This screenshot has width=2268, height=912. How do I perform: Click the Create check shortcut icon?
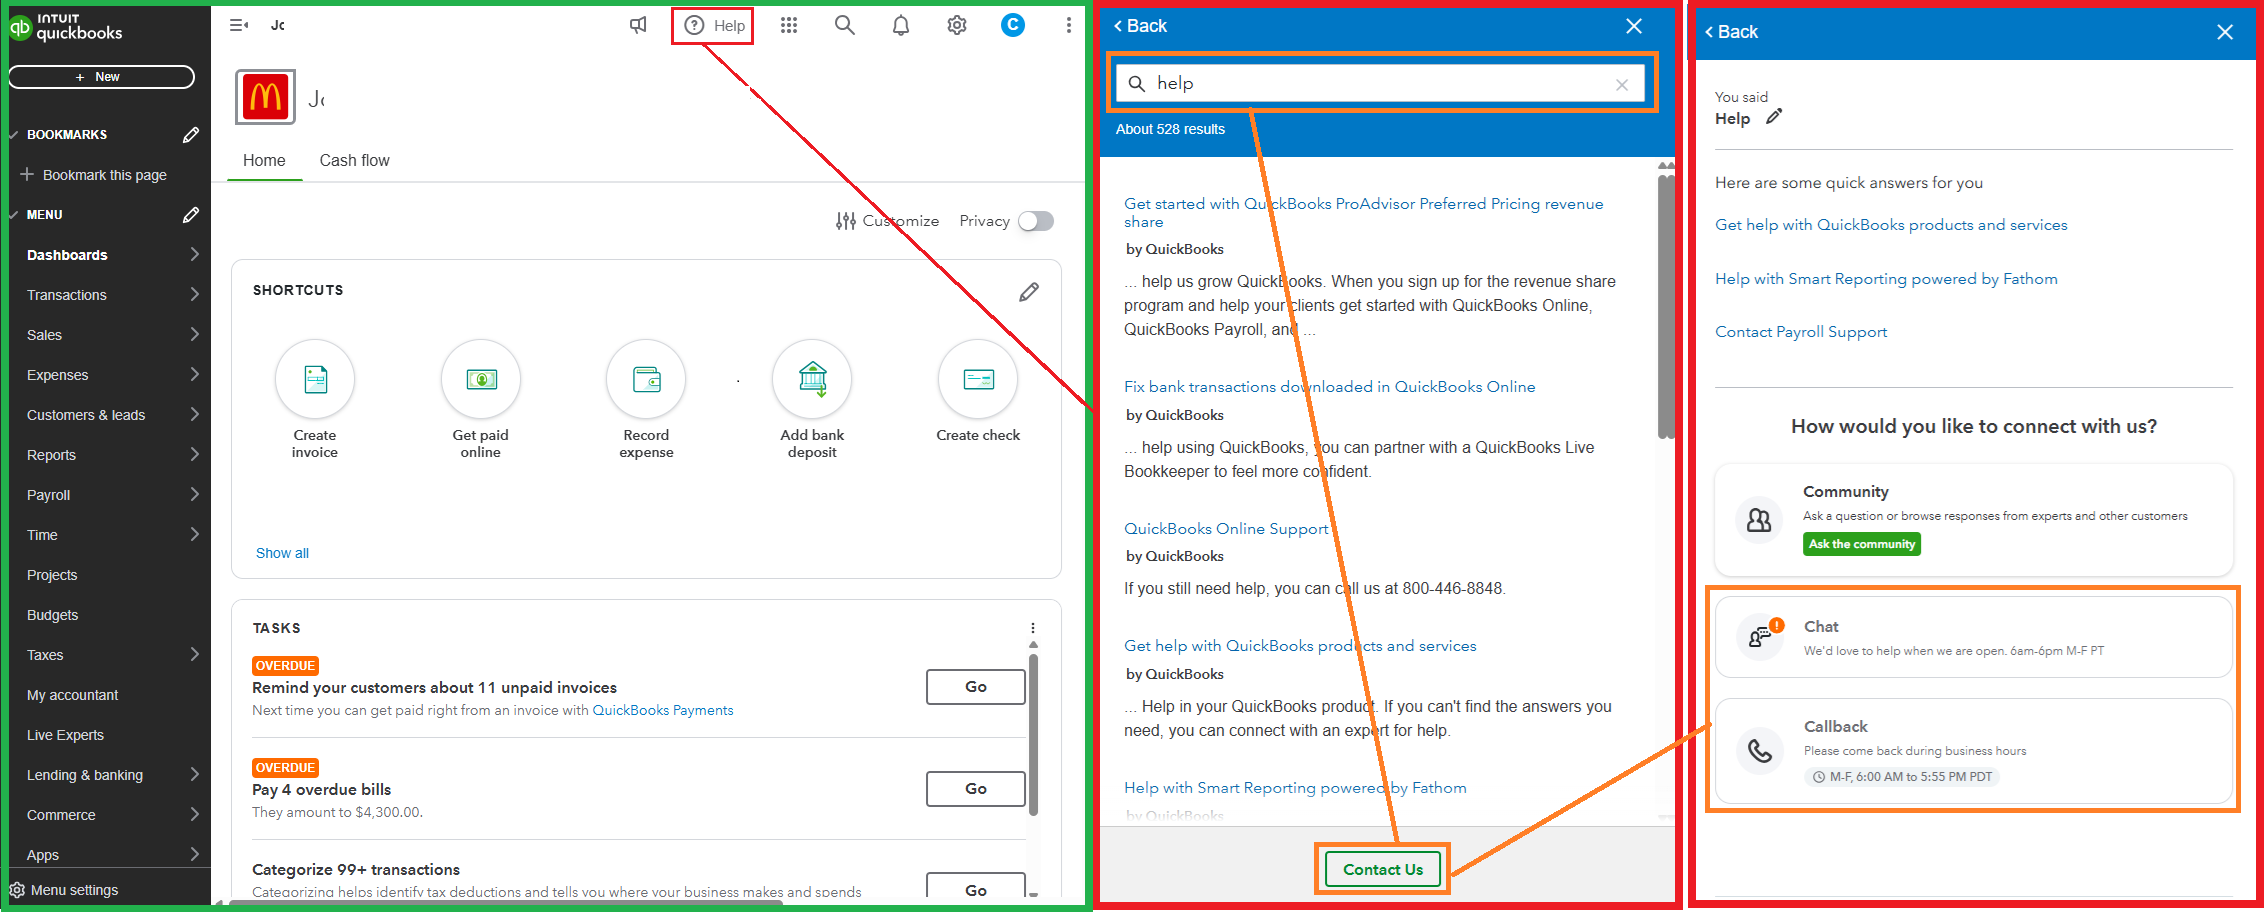pyautogui.click(x=978, y=379)
